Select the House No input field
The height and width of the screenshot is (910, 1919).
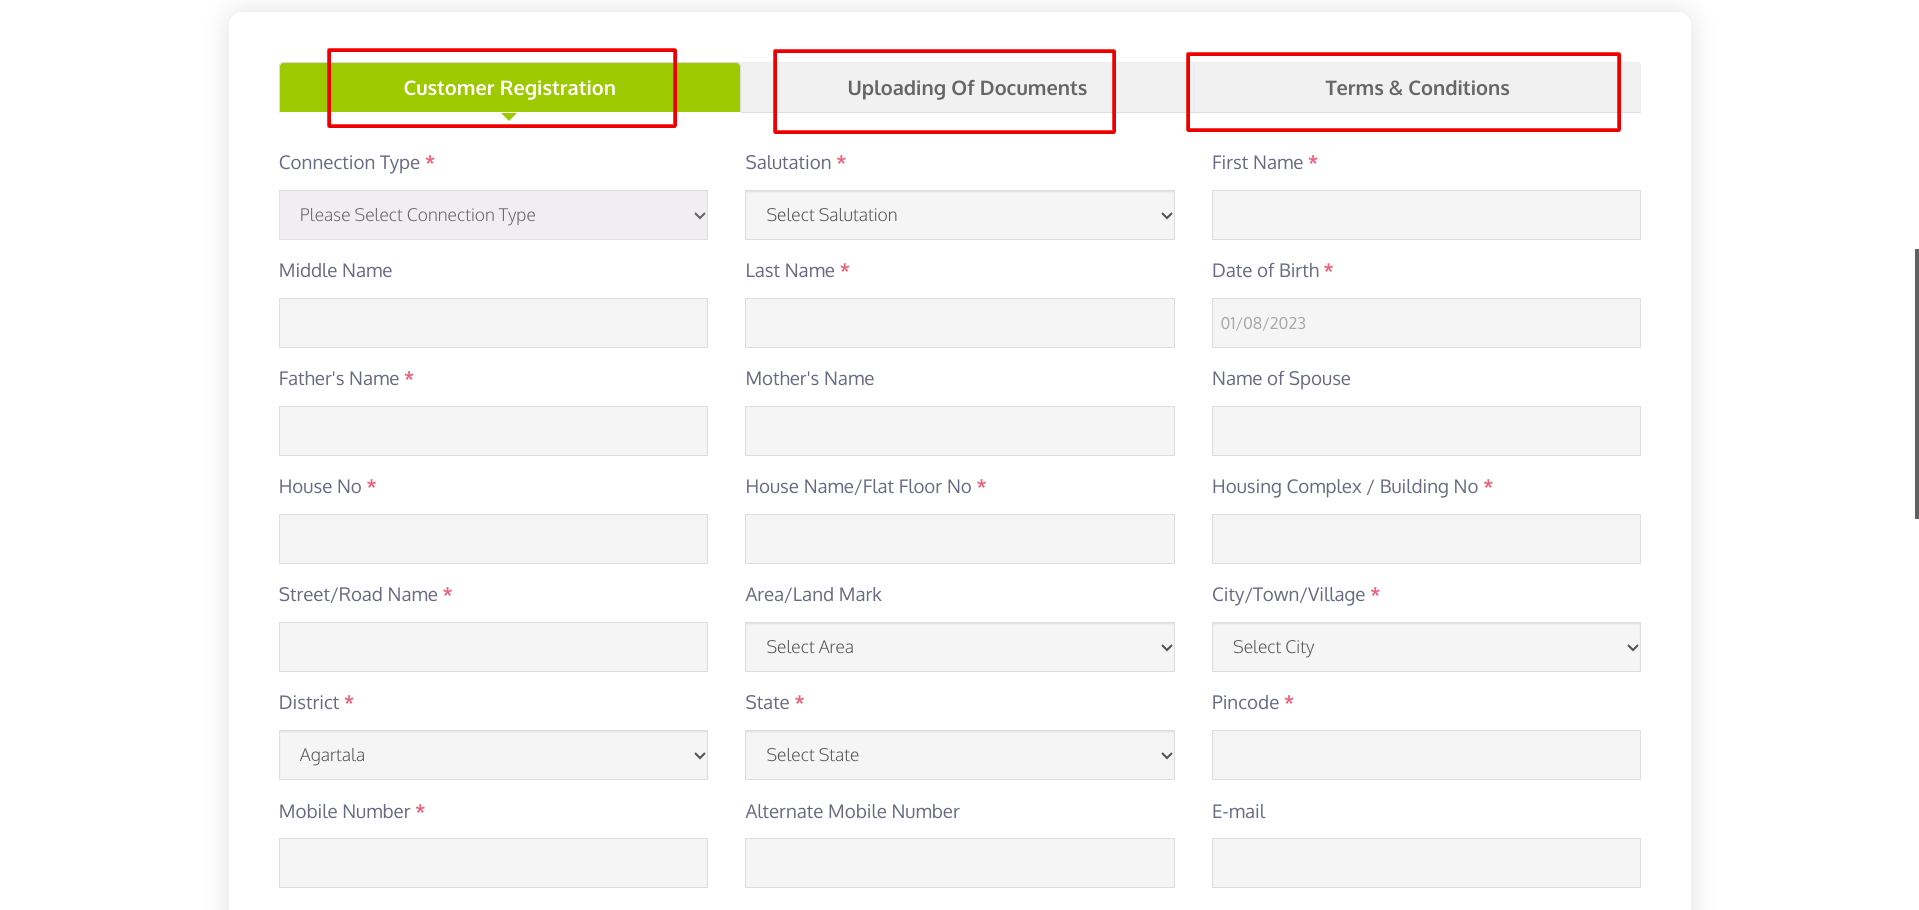pyautogui.click(x=493, y=539)
